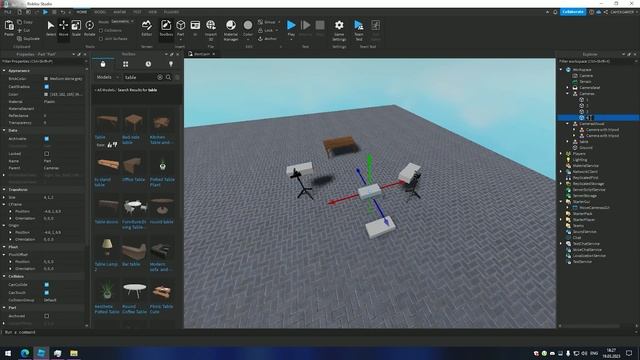Toggle the Collisions checkbox
Viewport: 640px width, 360px height.
(x=101, y=31)
